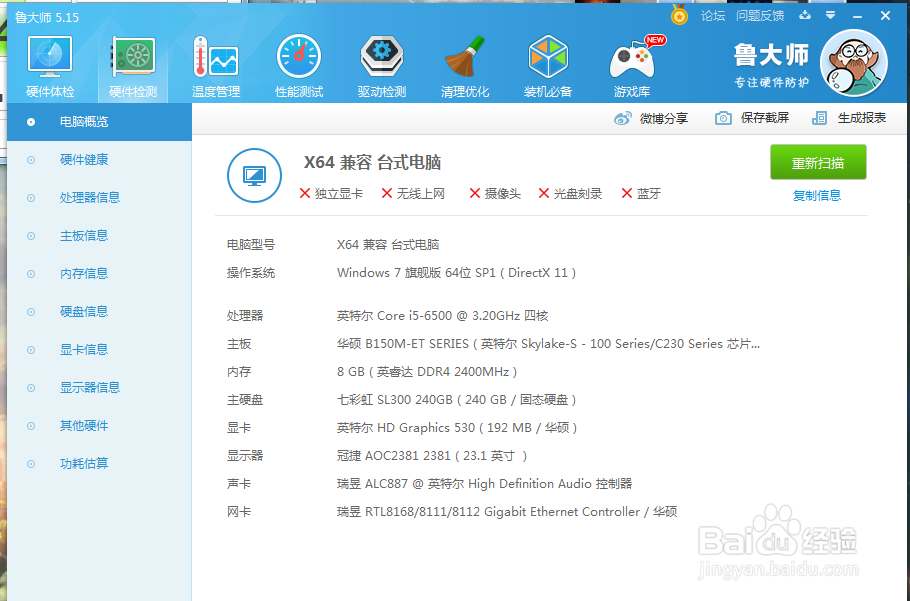The height and width of the screenshot is (601, 910).
Task: Click the camera icon for 保存截屏
Action: 724,118
